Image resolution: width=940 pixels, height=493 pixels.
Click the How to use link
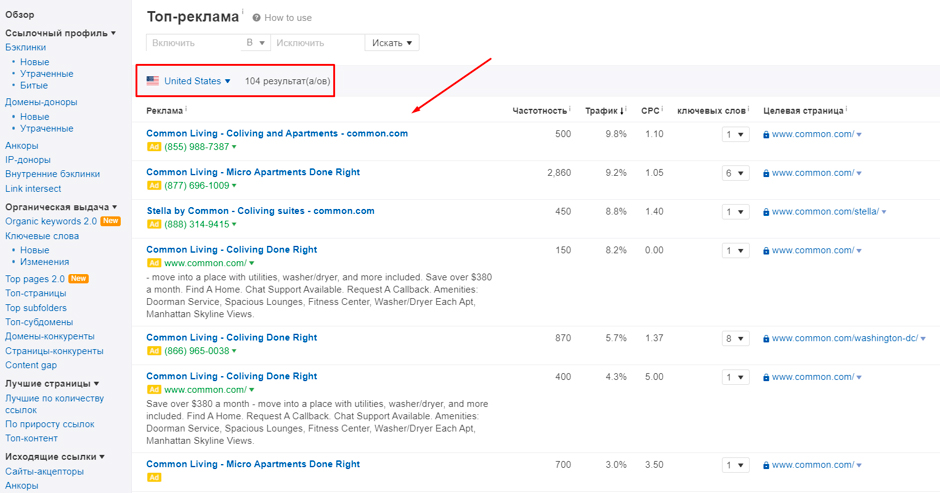click(x=288, y=18)
